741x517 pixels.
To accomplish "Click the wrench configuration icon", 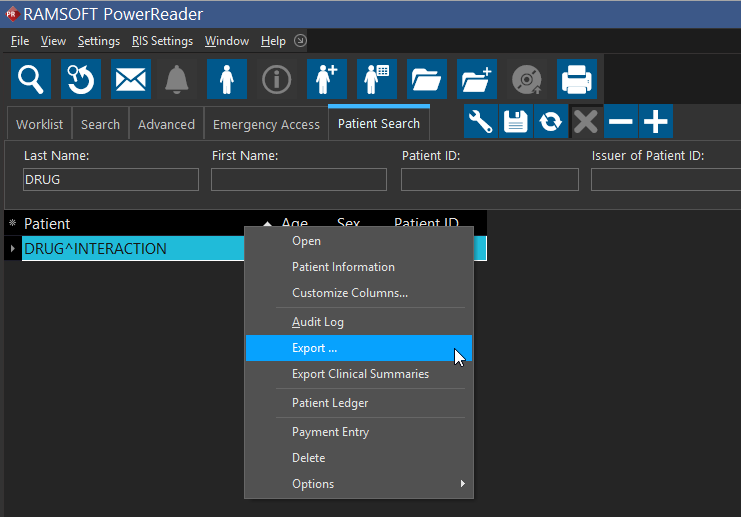I will (481, 121).
